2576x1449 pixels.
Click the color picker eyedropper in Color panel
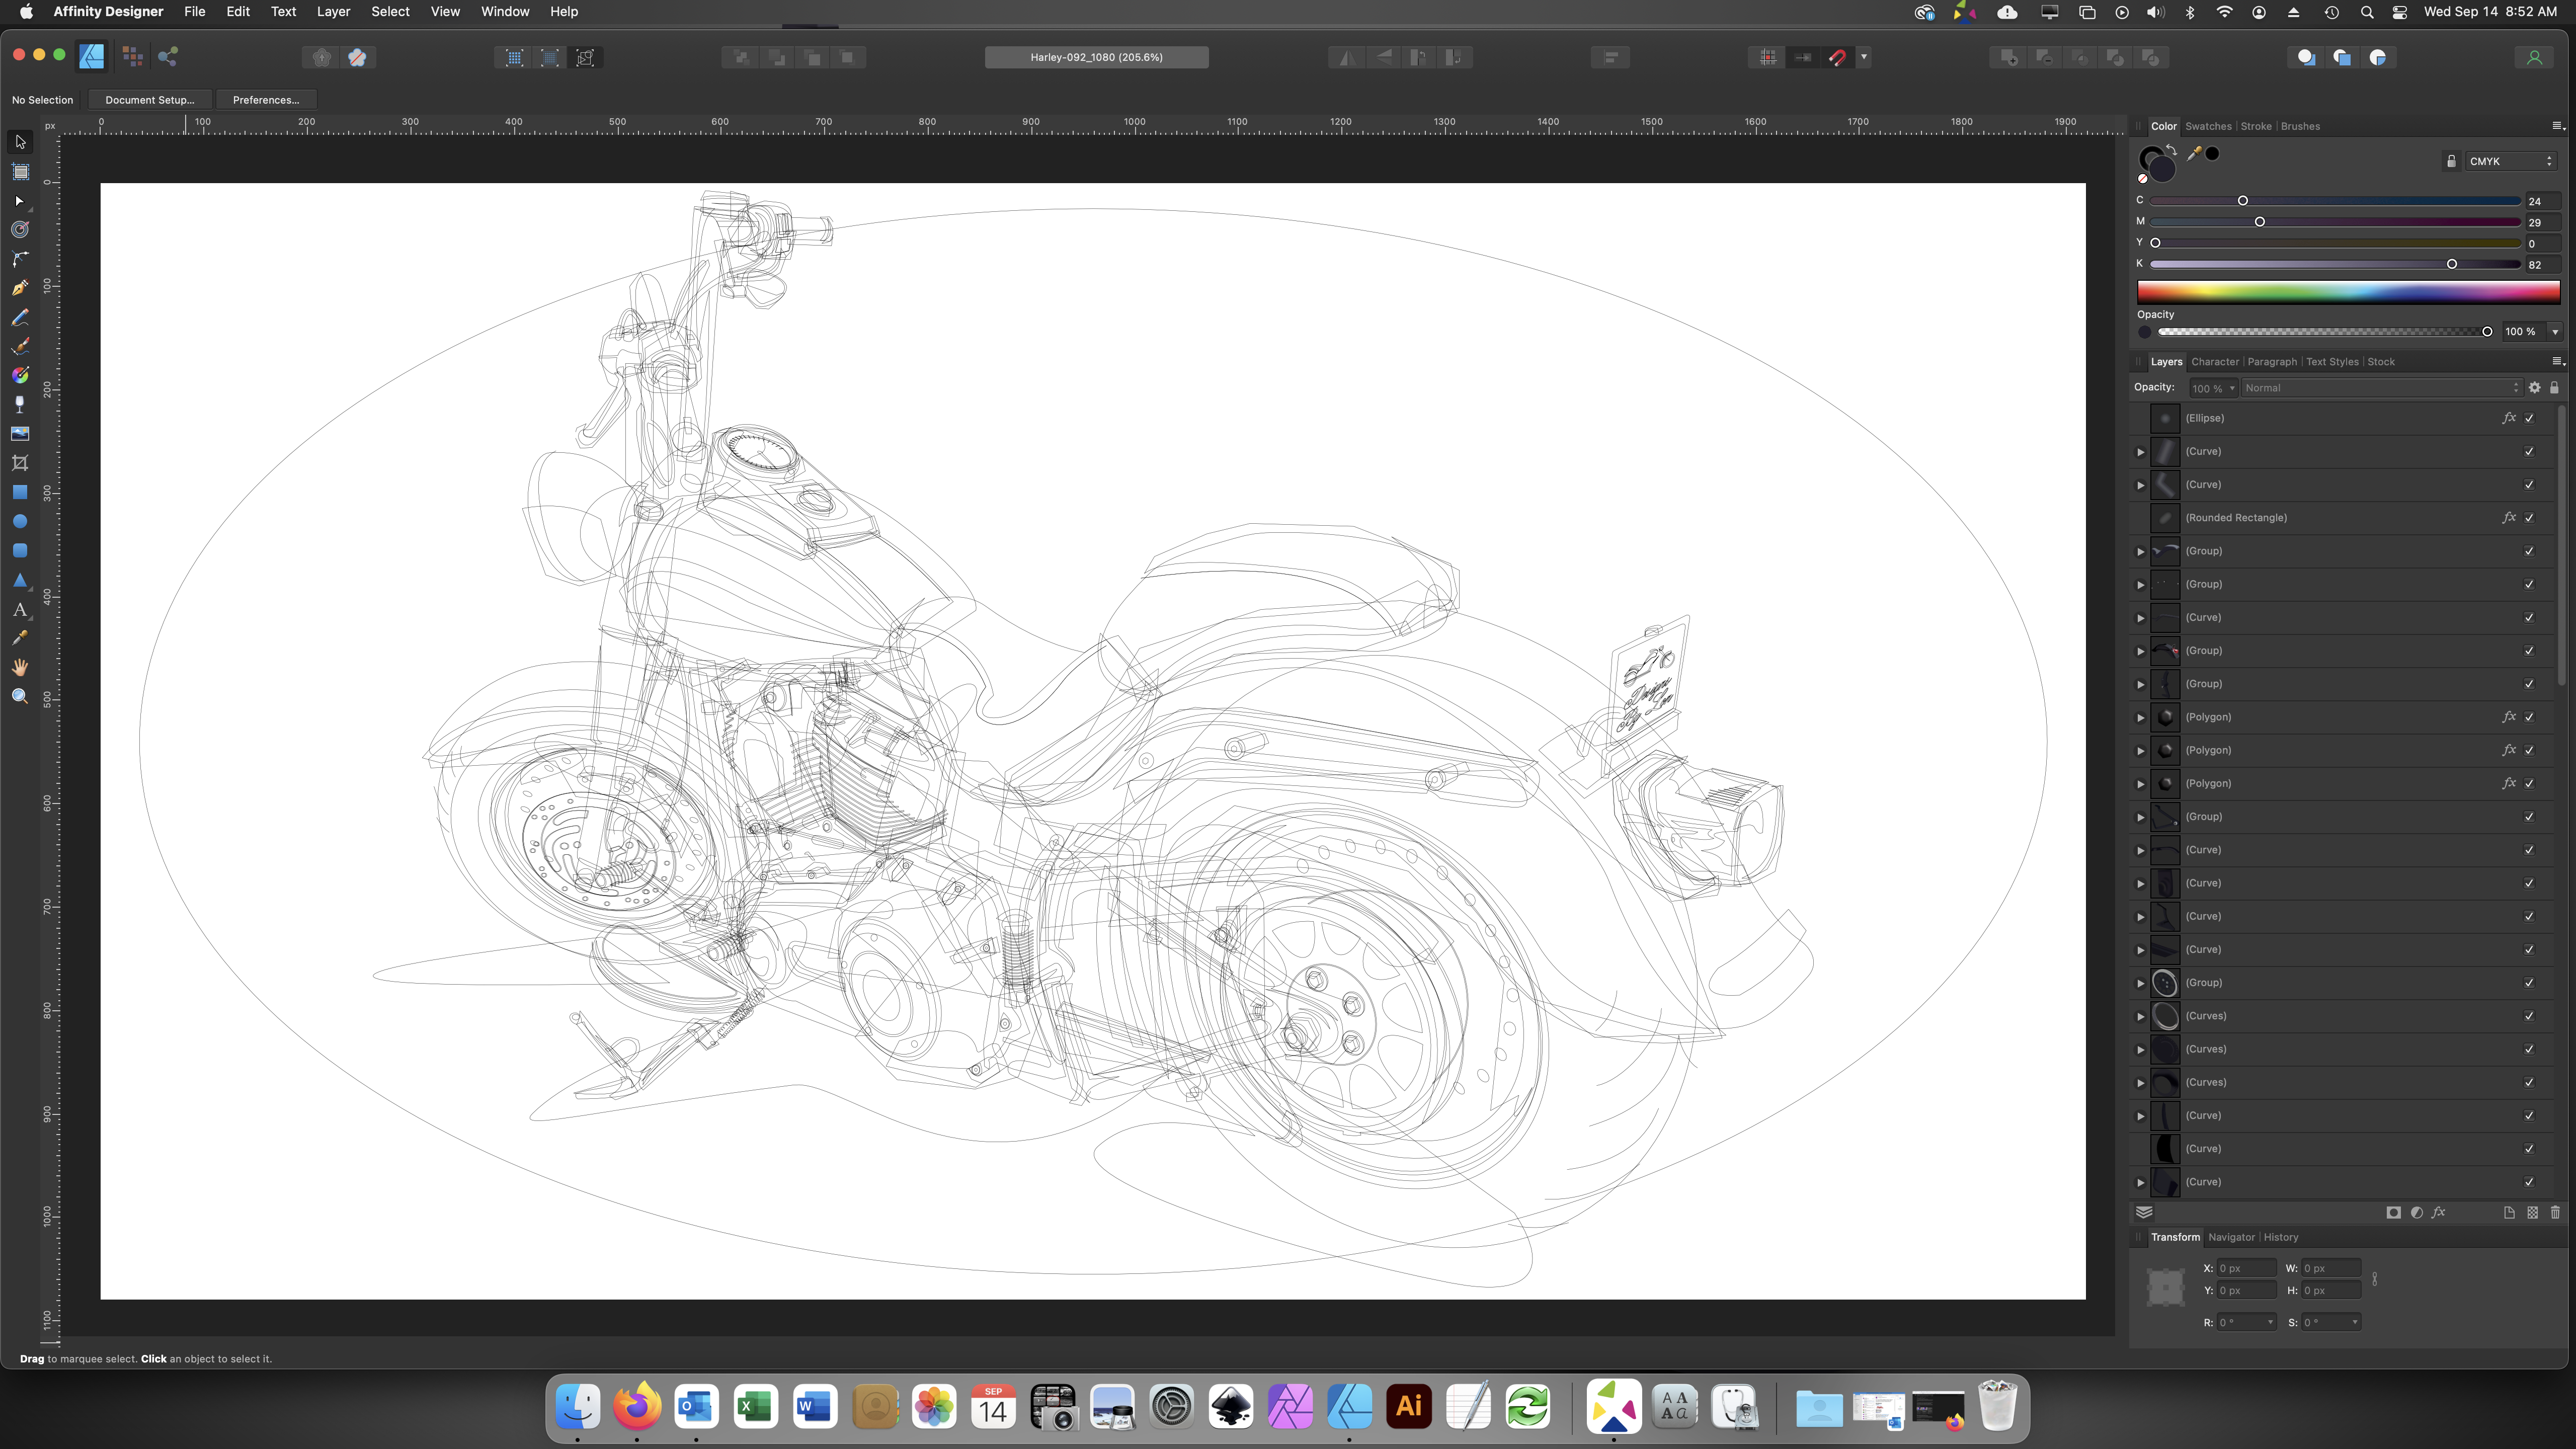coord(2194,153)
